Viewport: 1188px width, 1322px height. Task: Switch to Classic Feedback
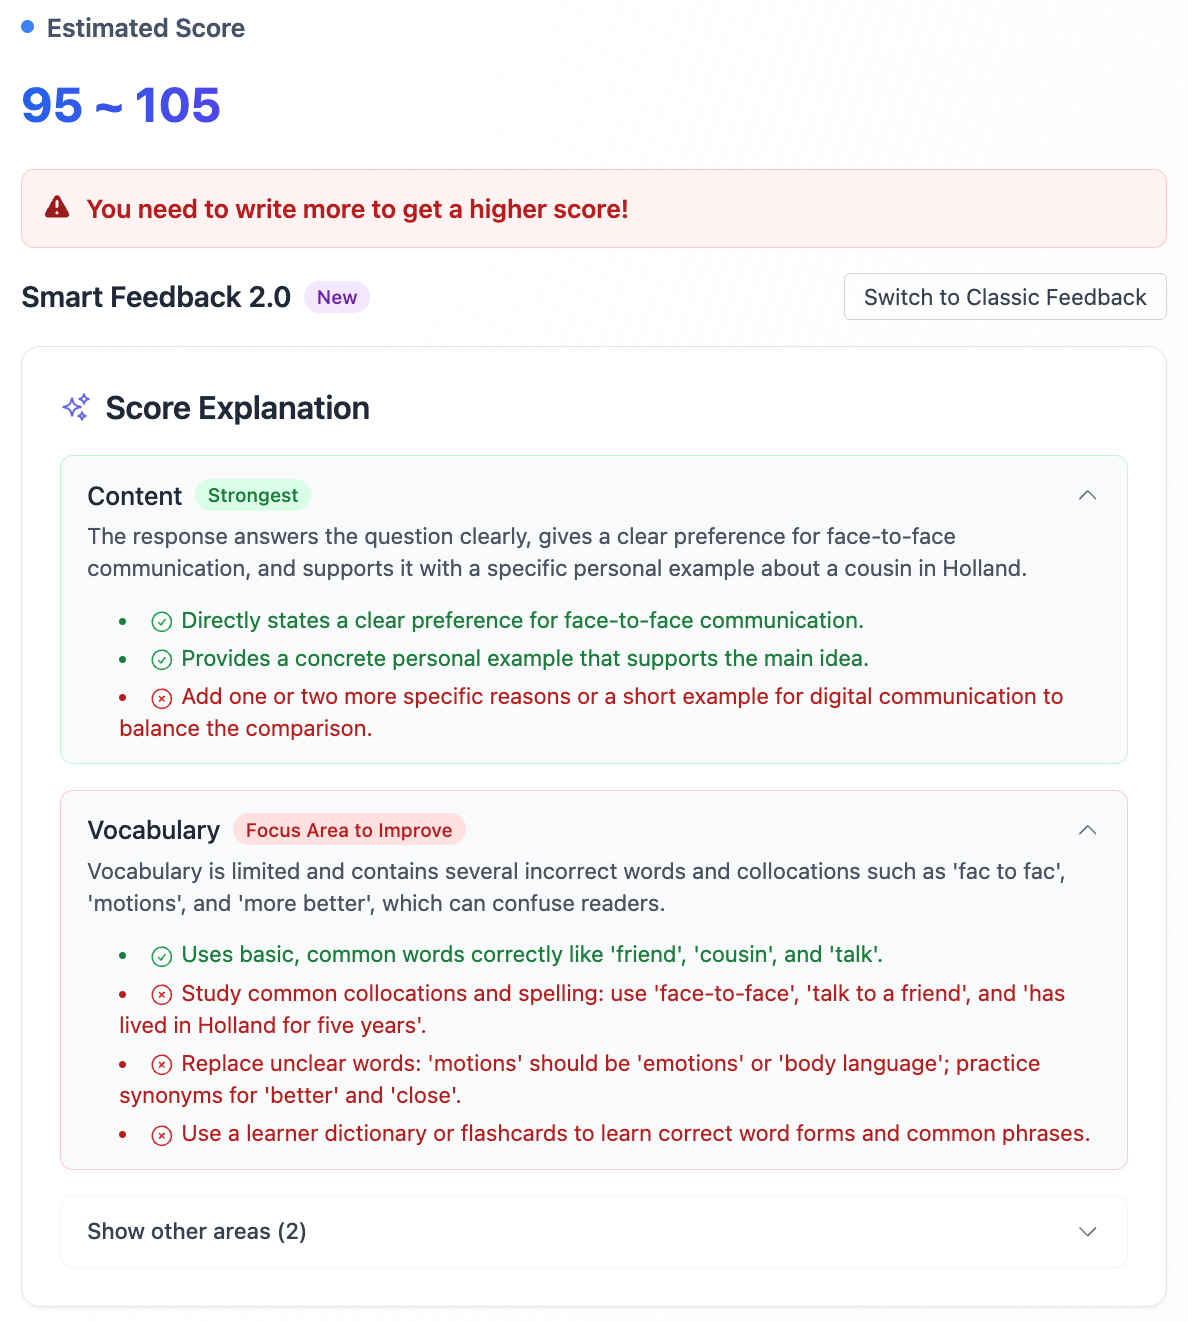(x=1005, y=297)
